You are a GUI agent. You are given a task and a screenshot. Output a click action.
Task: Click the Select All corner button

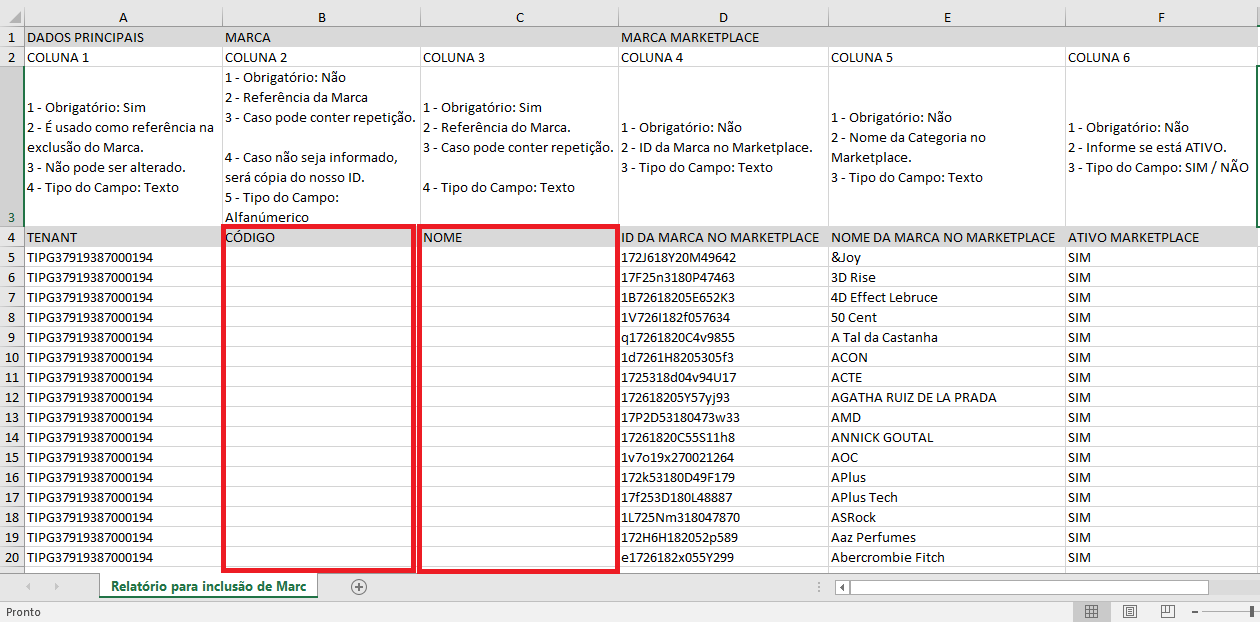[x=11, y=18]
